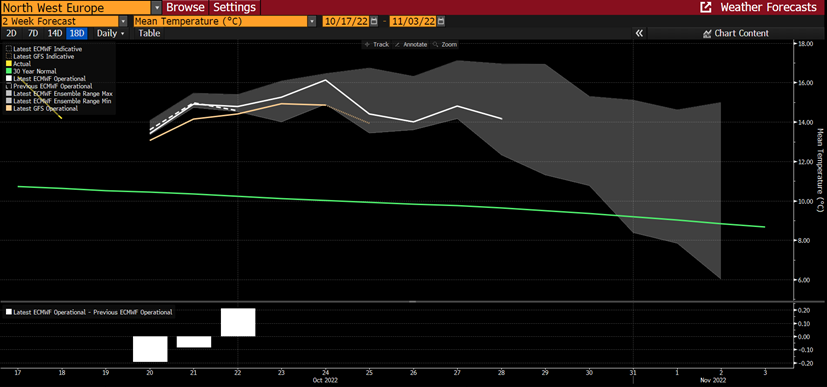Toggle Latest GFS Operational series

[41, 108]
